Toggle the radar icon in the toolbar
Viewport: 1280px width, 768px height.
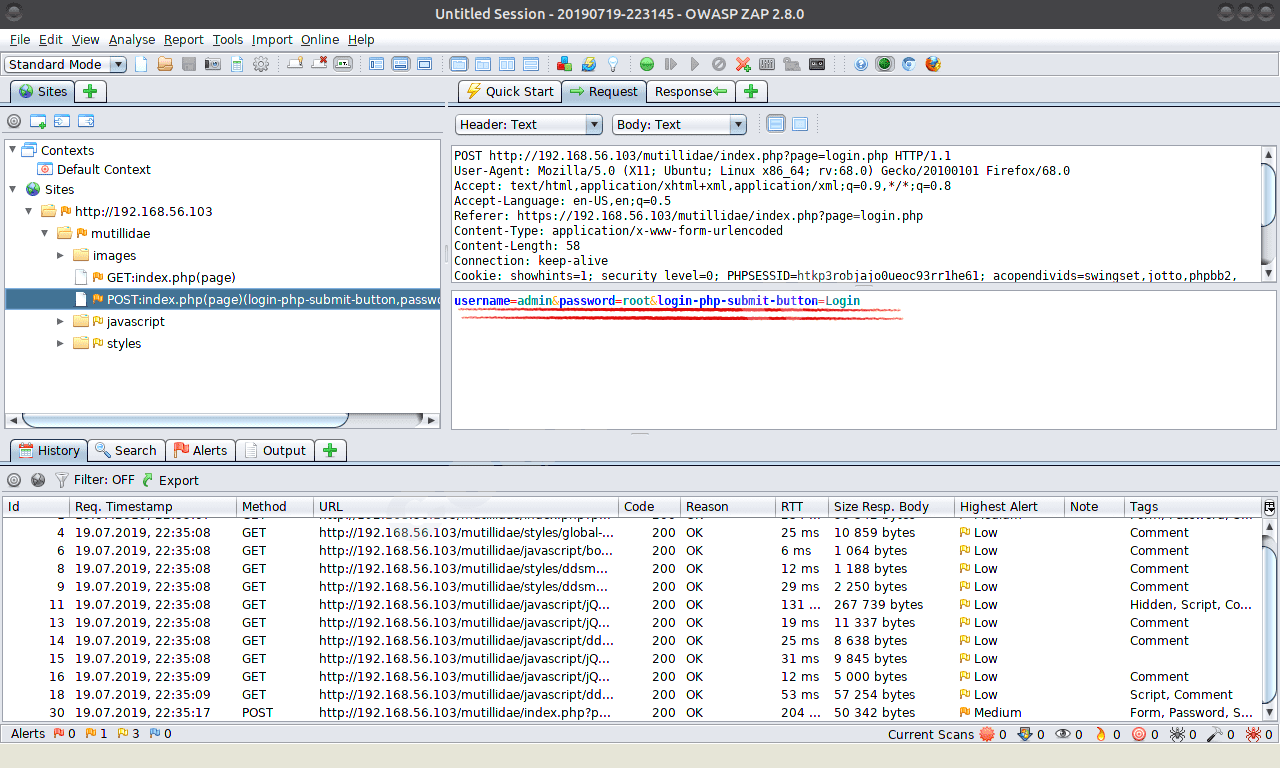[x=884, y=64]
